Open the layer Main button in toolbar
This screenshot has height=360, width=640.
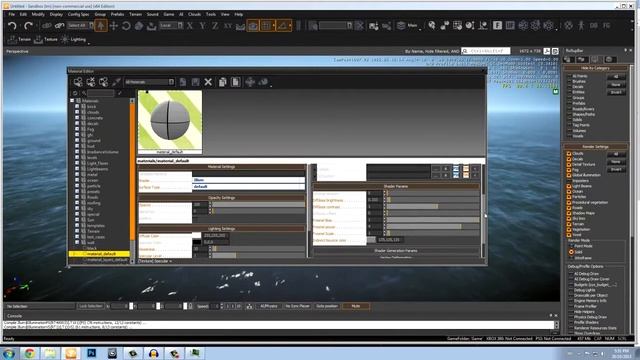point(408,26)
